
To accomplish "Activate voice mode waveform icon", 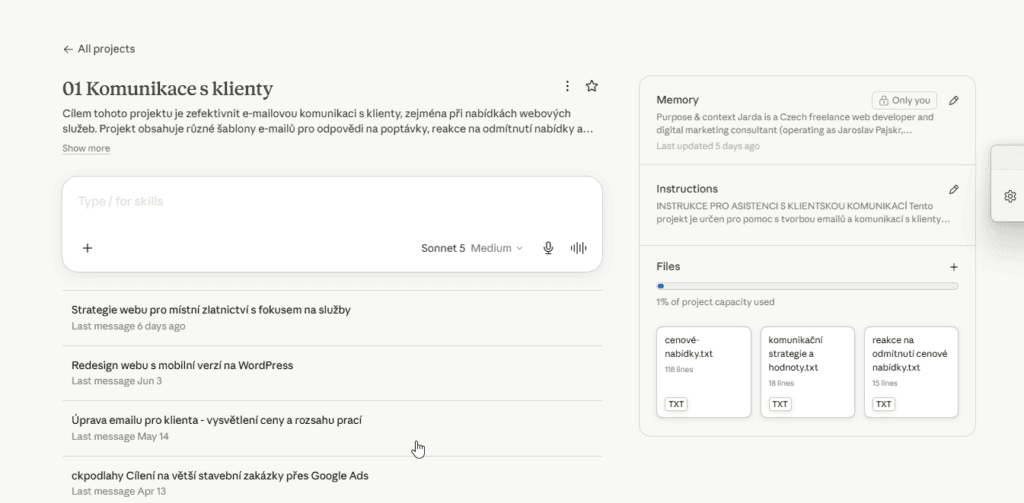I will 579,248.
